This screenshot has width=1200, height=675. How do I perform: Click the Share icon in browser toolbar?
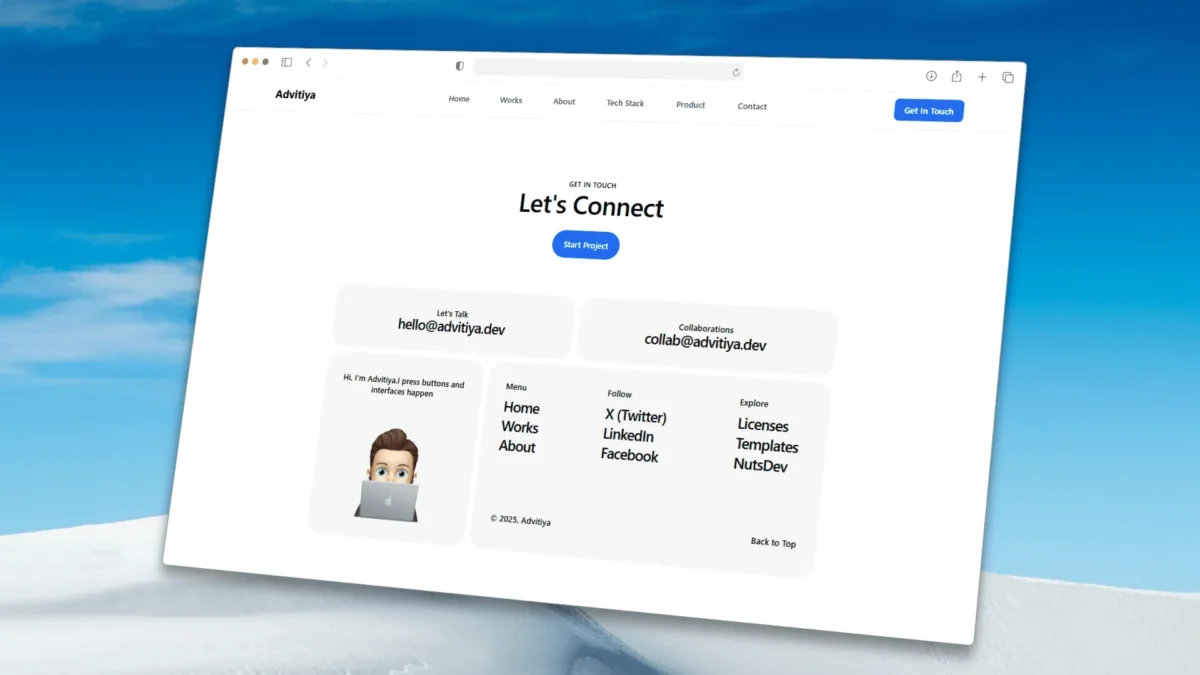pos(957,77)
